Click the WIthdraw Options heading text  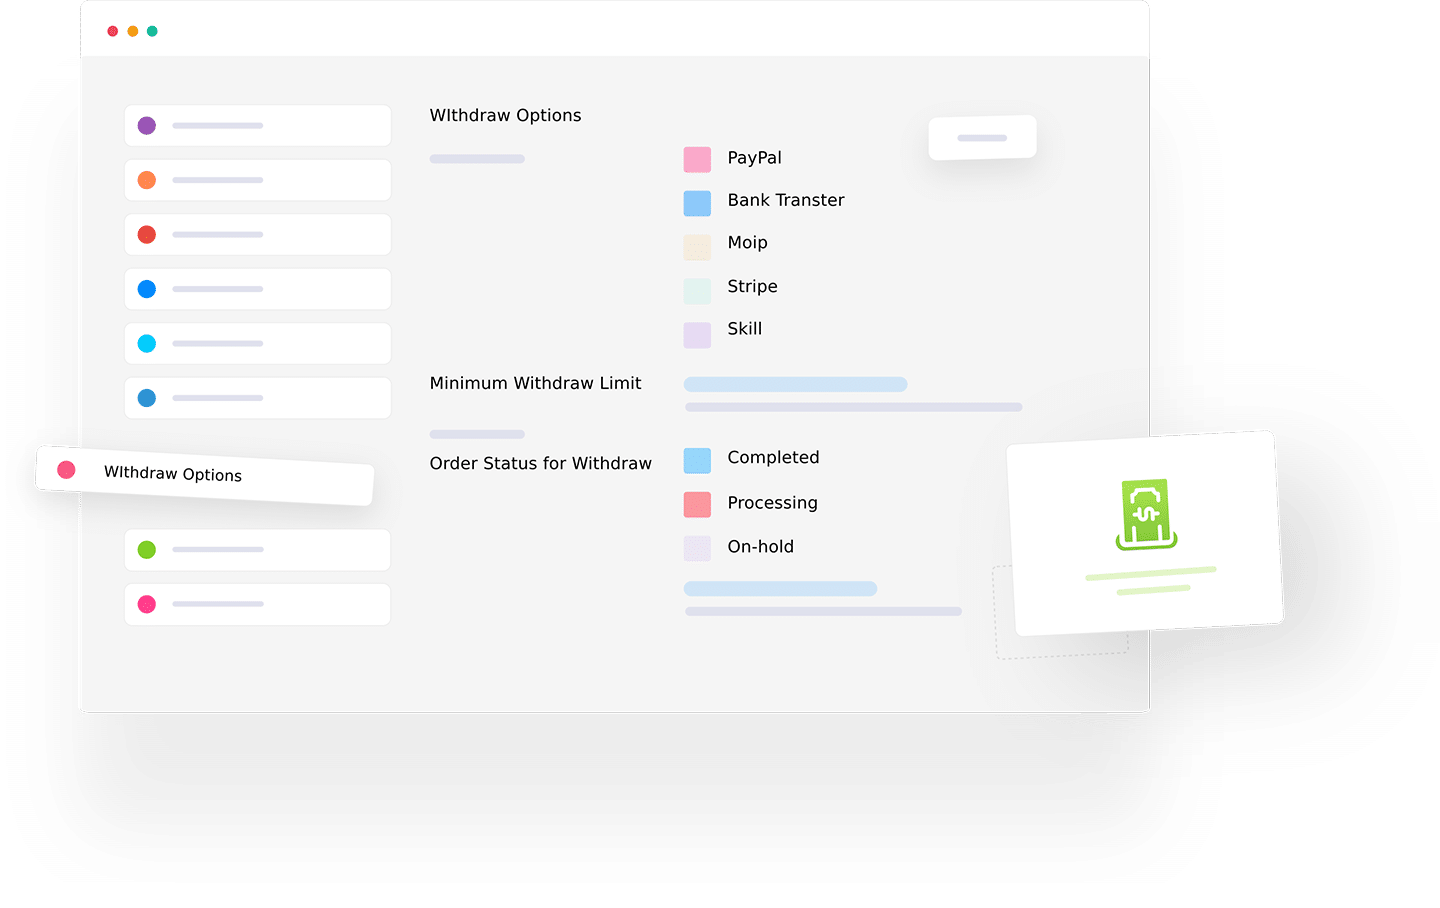tap(505, 115)
